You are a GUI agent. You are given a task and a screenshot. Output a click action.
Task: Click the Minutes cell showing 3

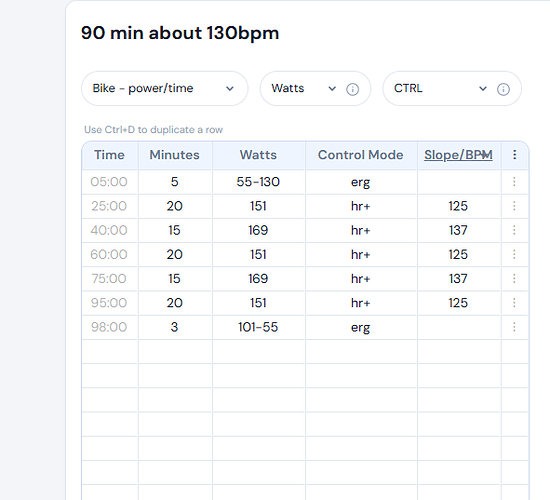click(x=174, y=327)
